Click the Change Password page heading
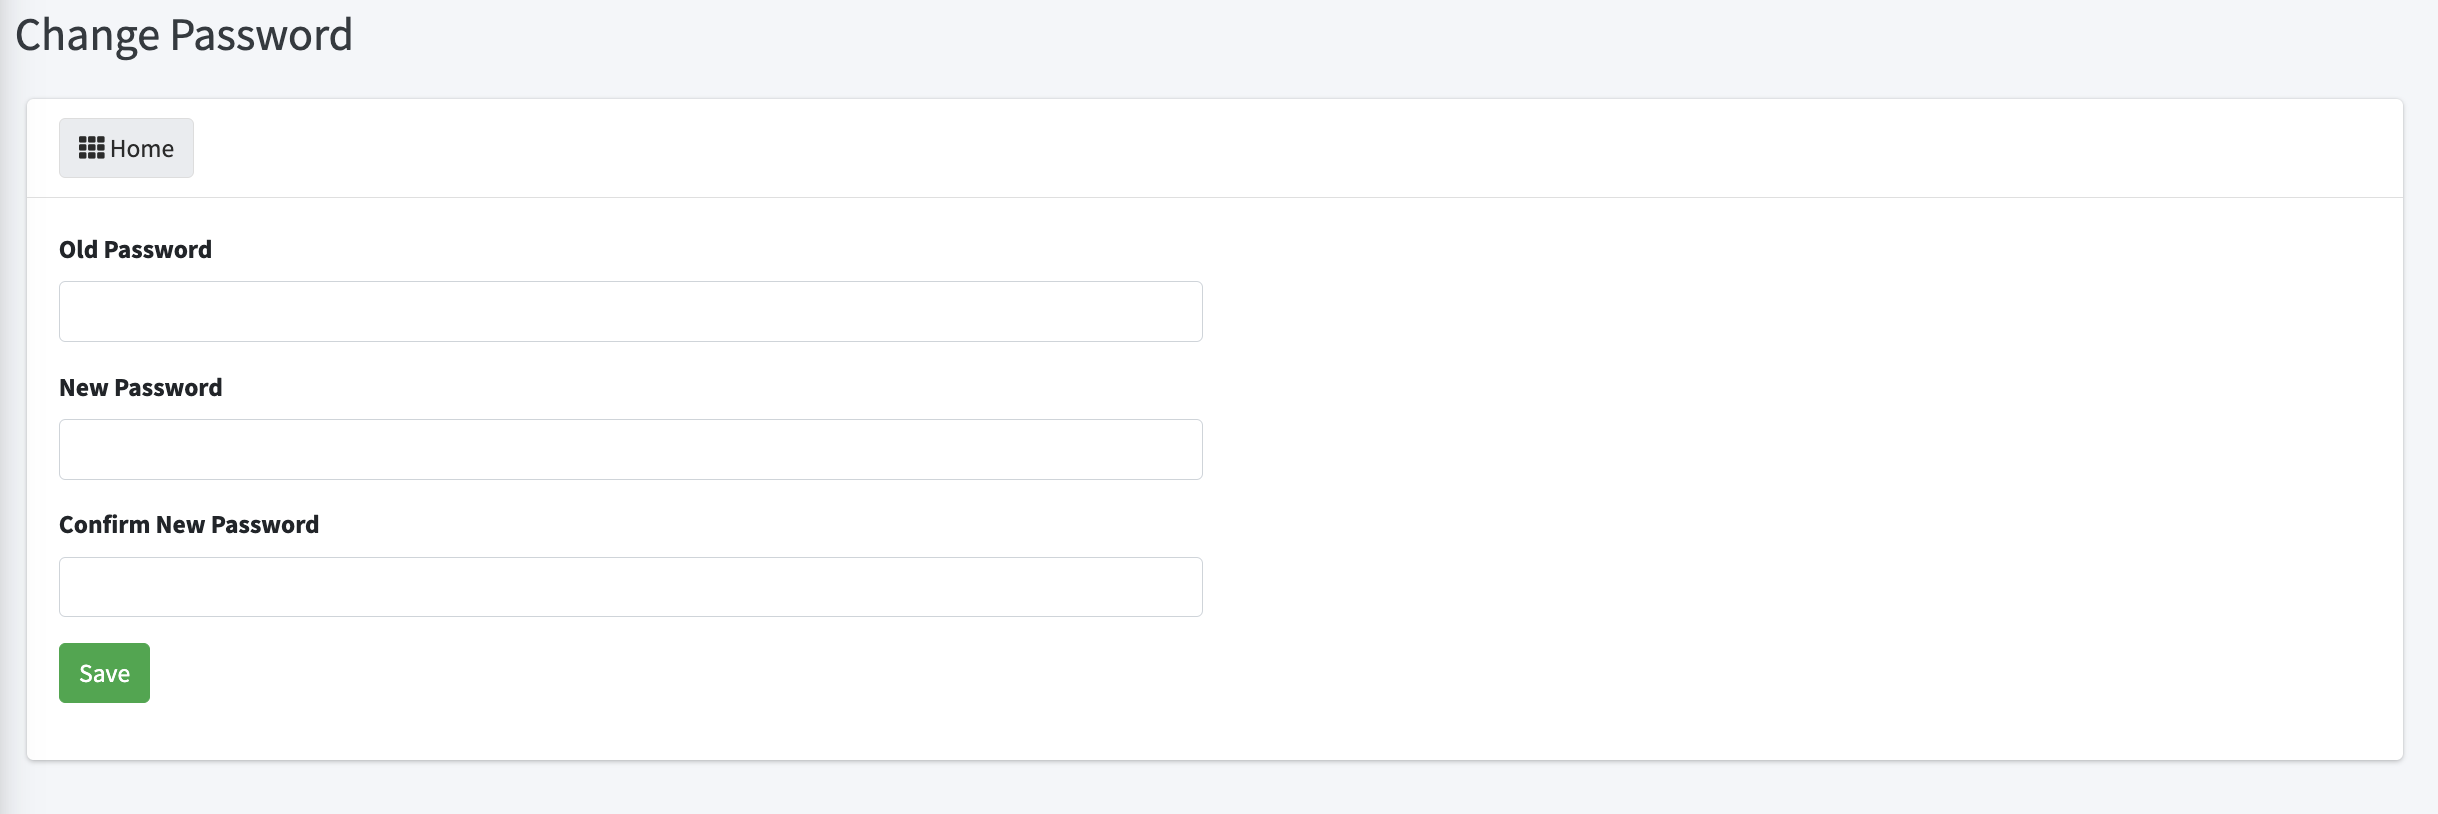The image size is (2438, 814). coord(184,35)
